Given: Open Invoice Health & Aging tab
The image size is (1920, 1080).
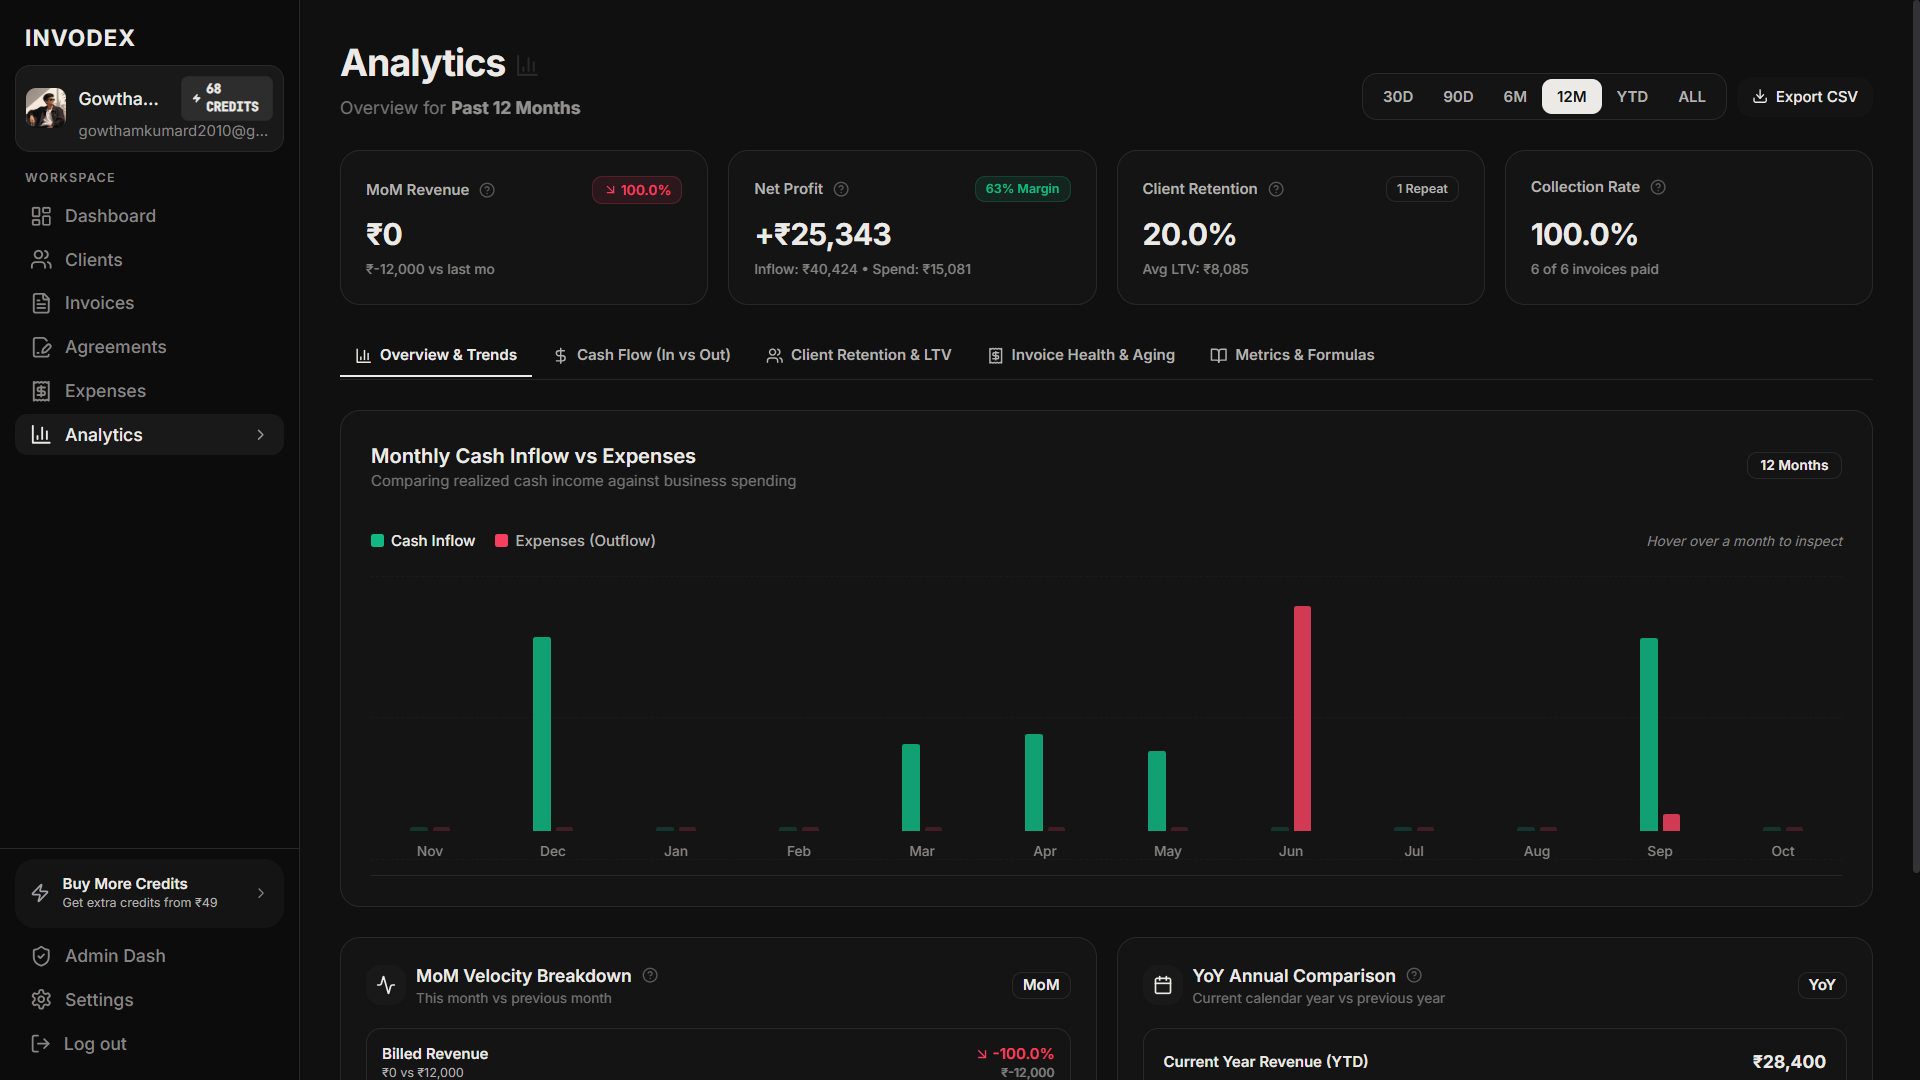Looking at the screenshot, I should pyautogui.click(x=1082, y=355).
